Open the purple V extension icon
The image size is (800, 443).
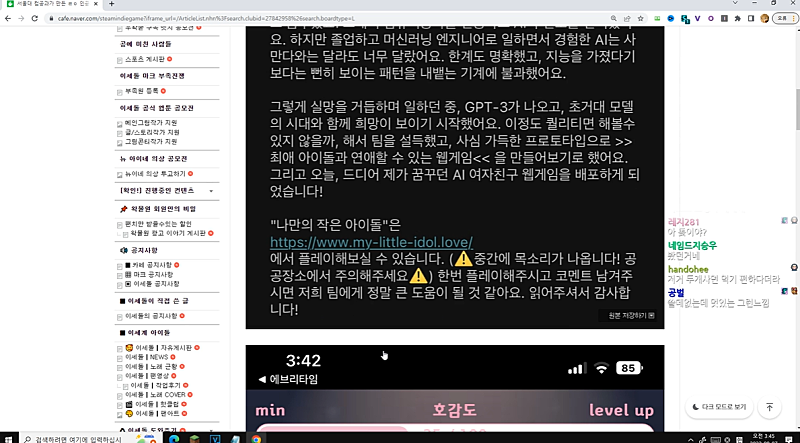[697, 18]
